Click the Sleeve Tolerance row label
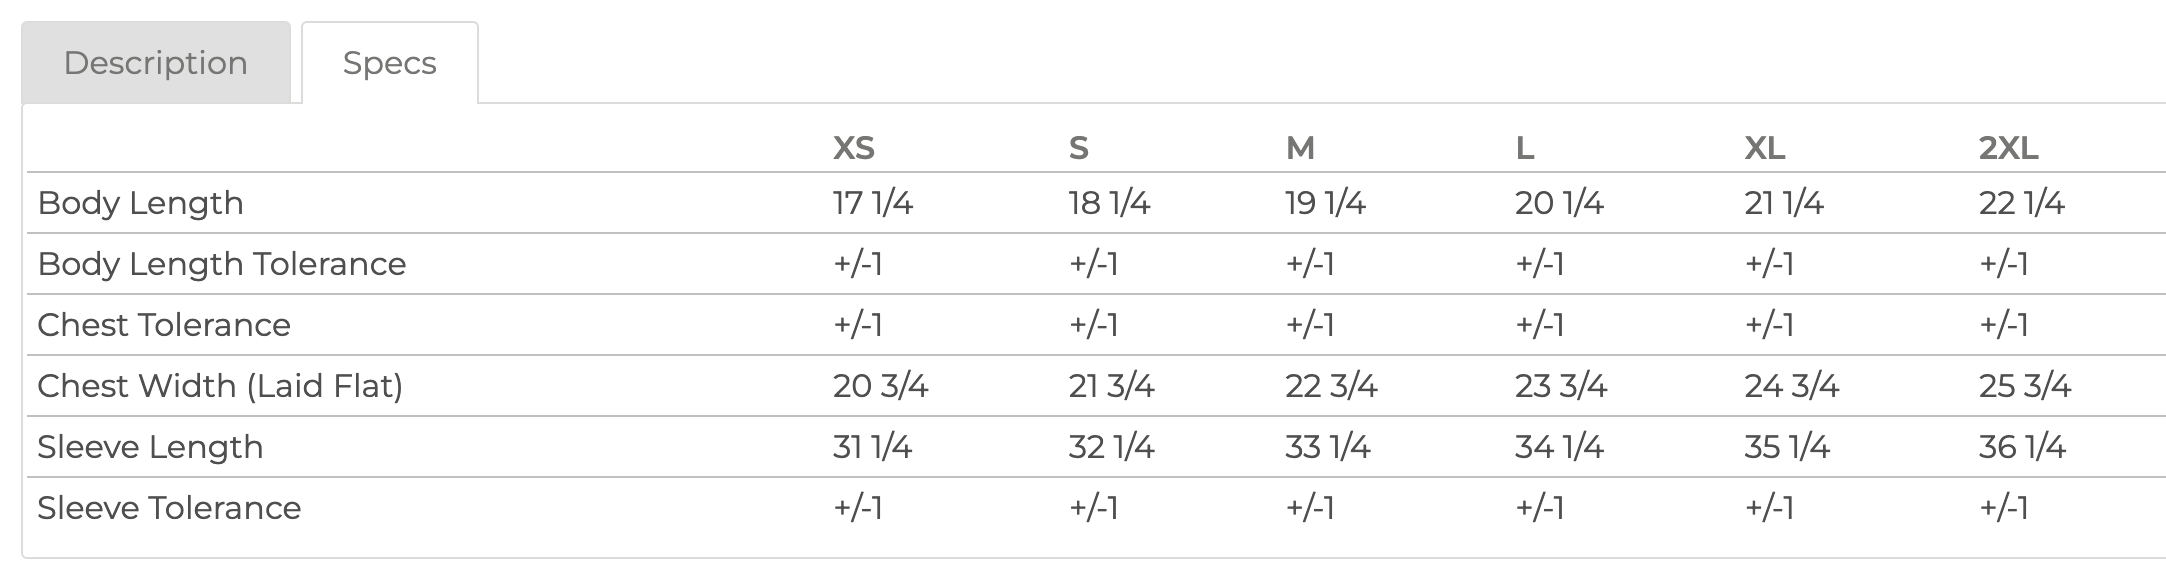Image resolution: width=2166 pixels, height=586 pixels. 169,508
